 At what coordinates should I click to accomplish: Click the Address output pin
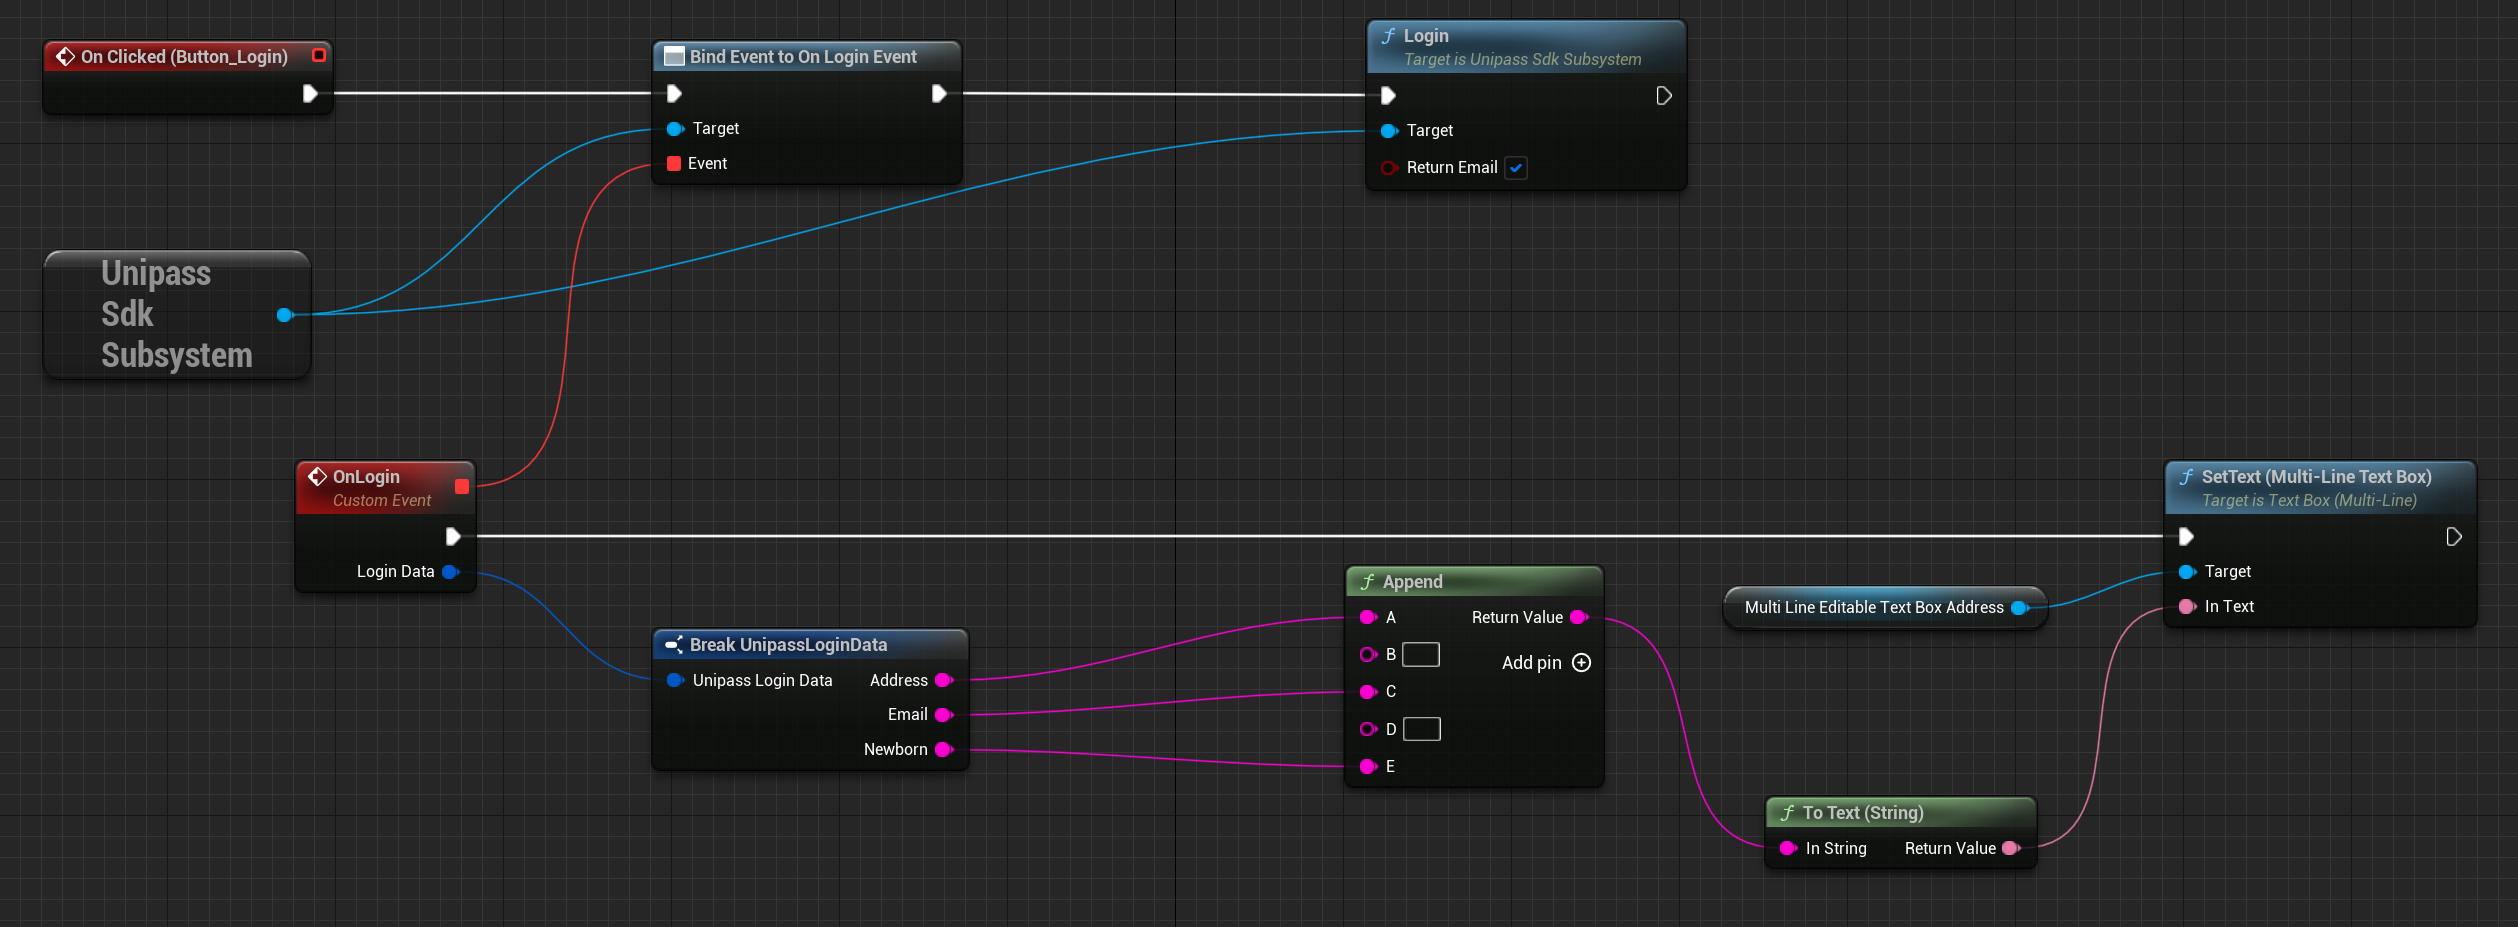(943, 680)
